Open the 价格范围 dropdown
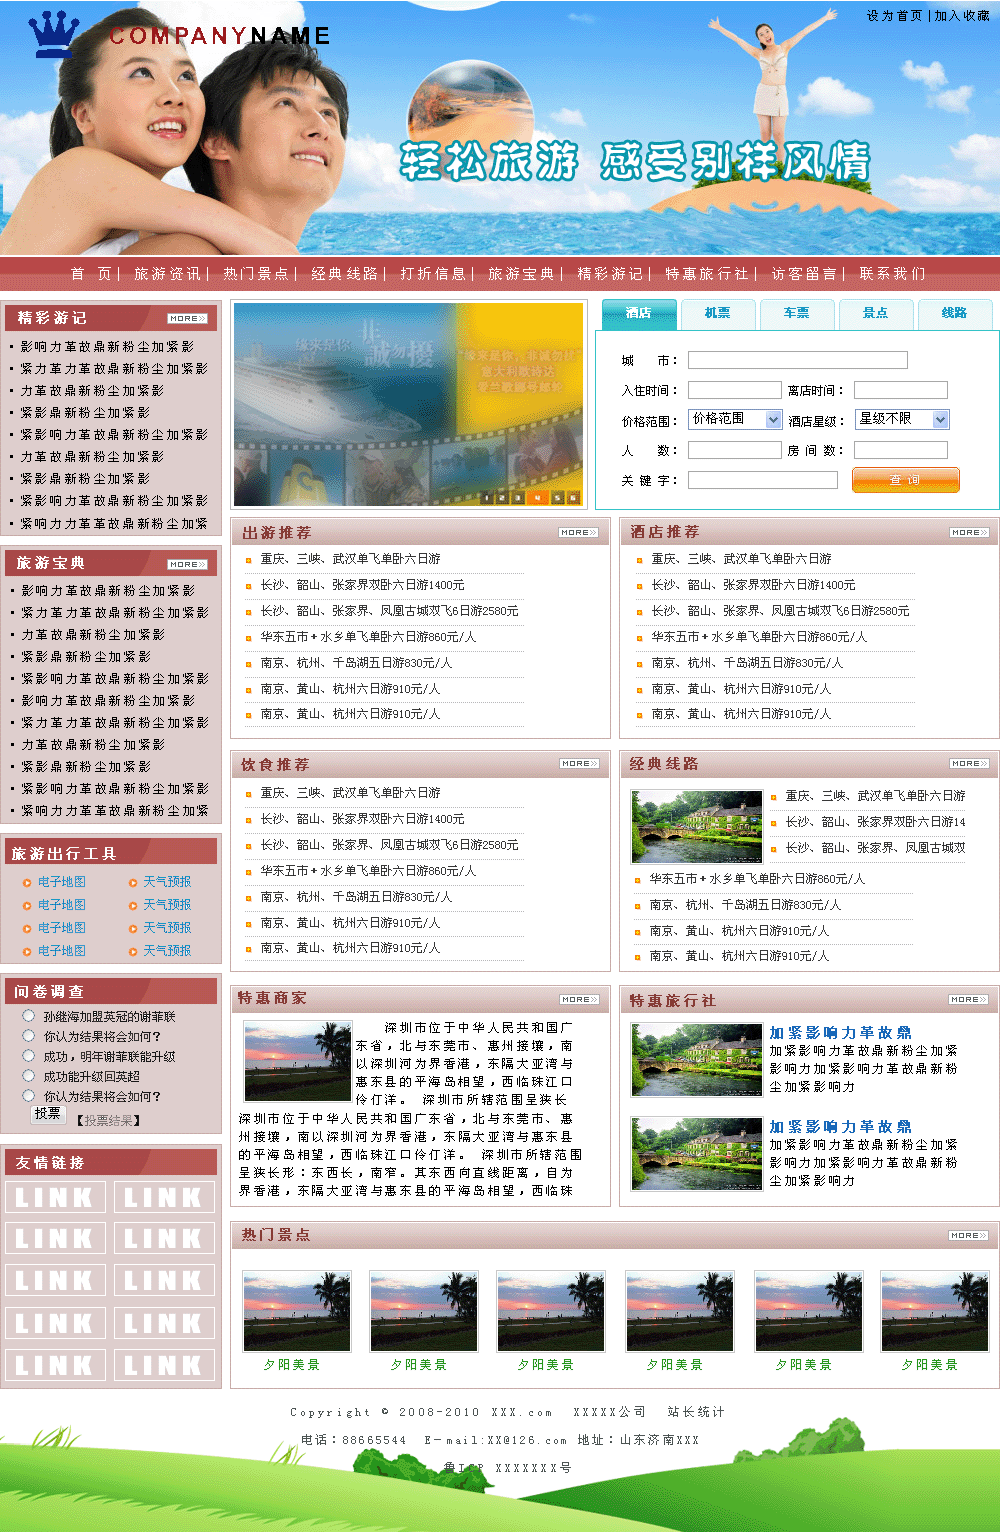Image resolution: width=1000 pixels, height=1532 pixels. (735, 420)
